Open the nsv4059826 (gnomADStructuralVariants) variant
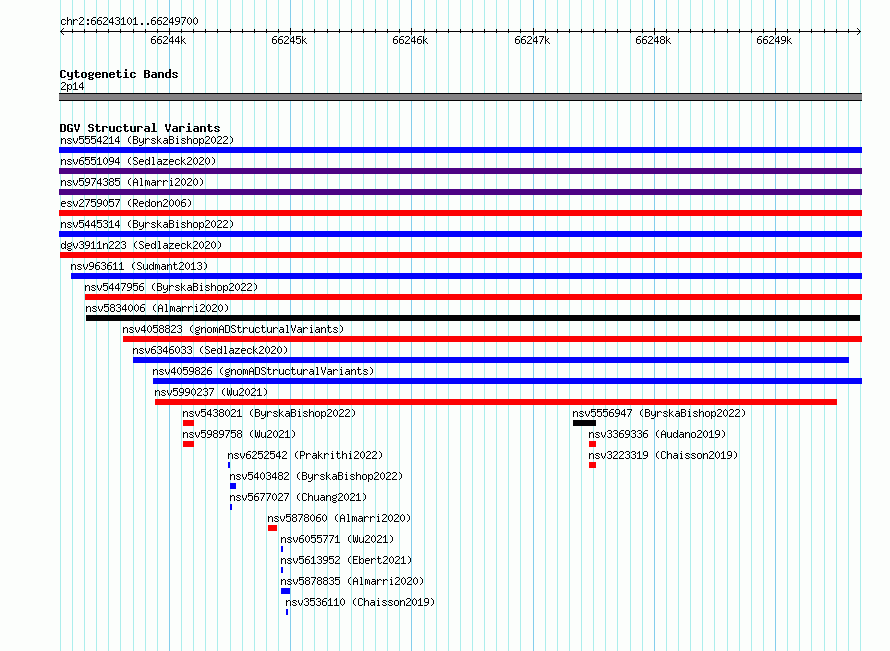The width and height of the screenshot is (890, 651). pos(263,371)
